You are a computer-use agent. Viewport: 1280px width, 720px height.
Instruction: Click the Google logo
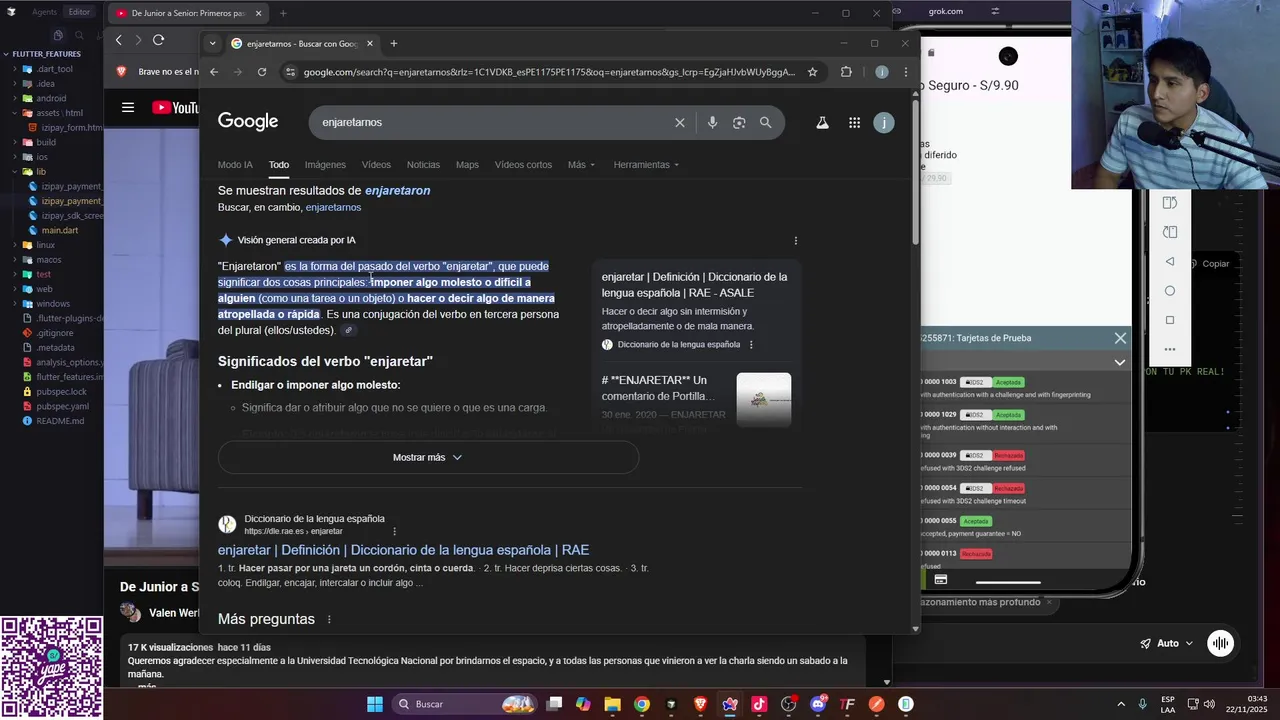tap(248, 122)
